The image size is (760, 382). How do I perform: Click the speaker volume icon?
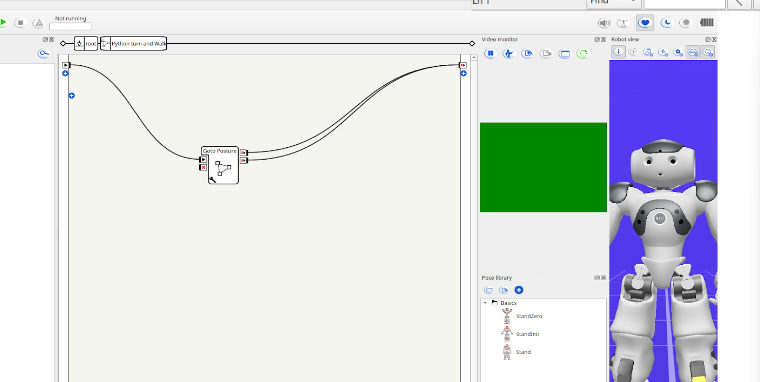click(x=603, y=23)
